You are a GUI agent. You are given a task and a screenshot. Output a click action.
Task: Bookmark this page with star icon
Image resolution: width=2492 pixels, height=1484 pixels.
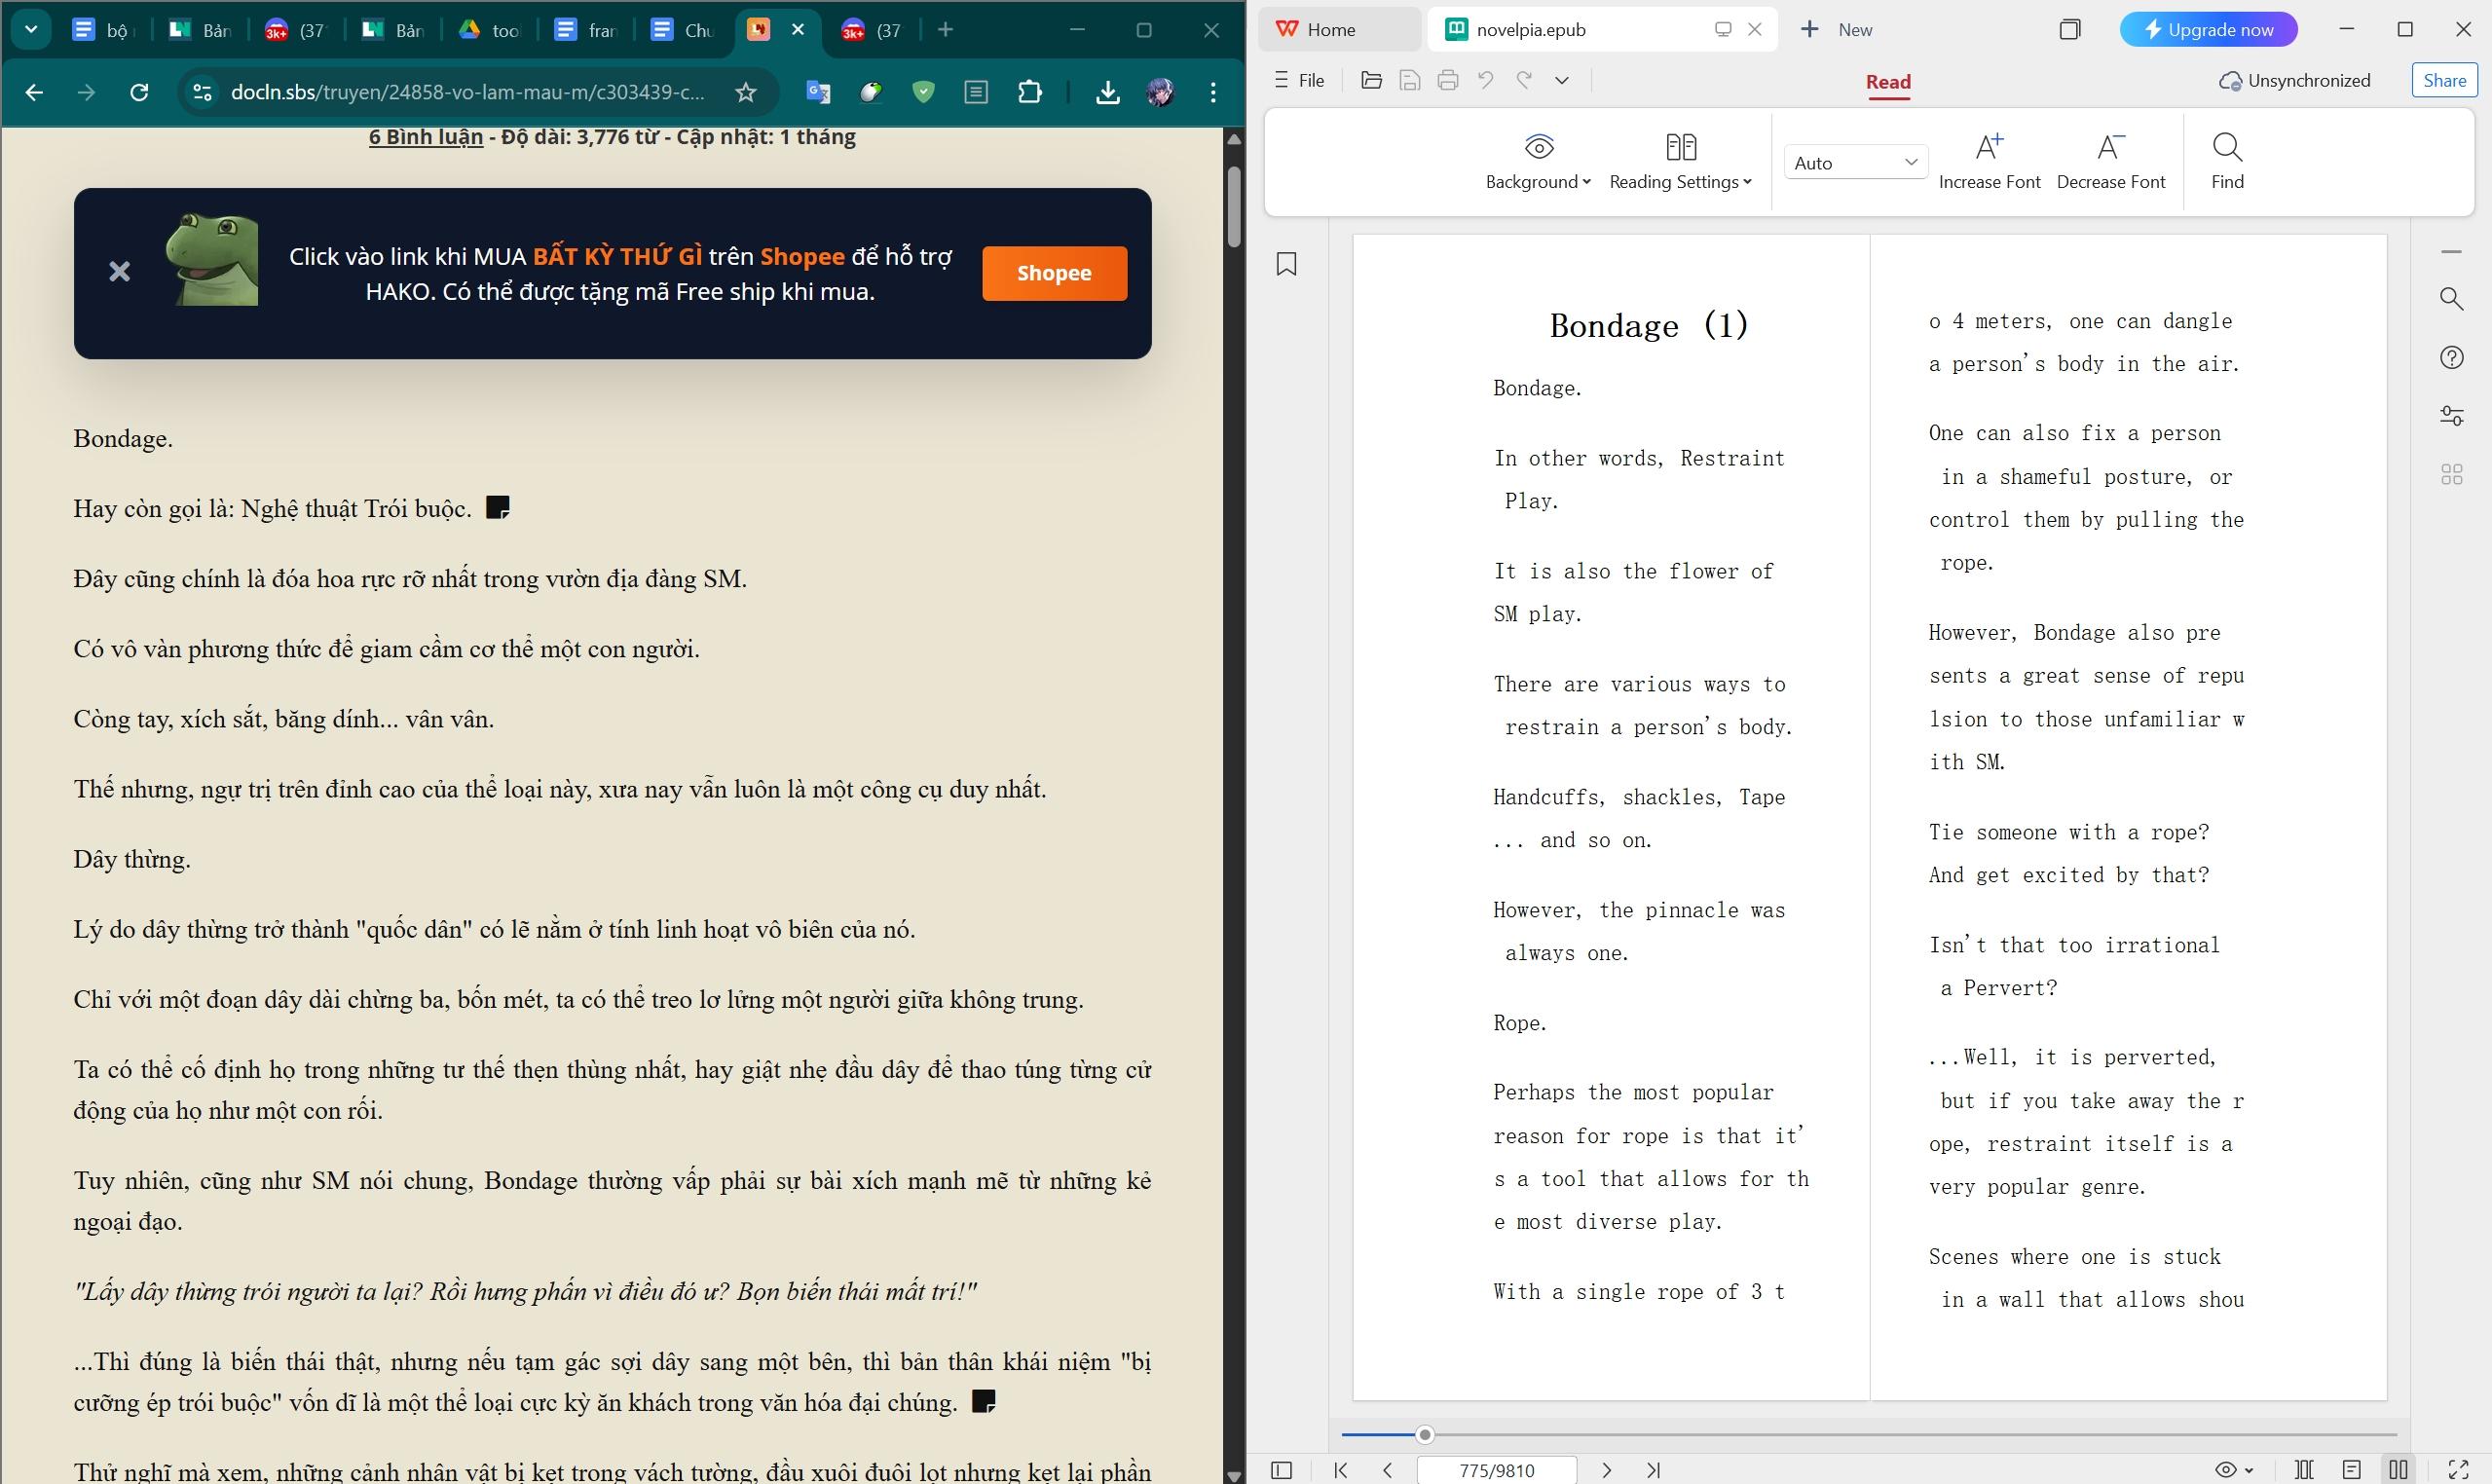point(746,93)
